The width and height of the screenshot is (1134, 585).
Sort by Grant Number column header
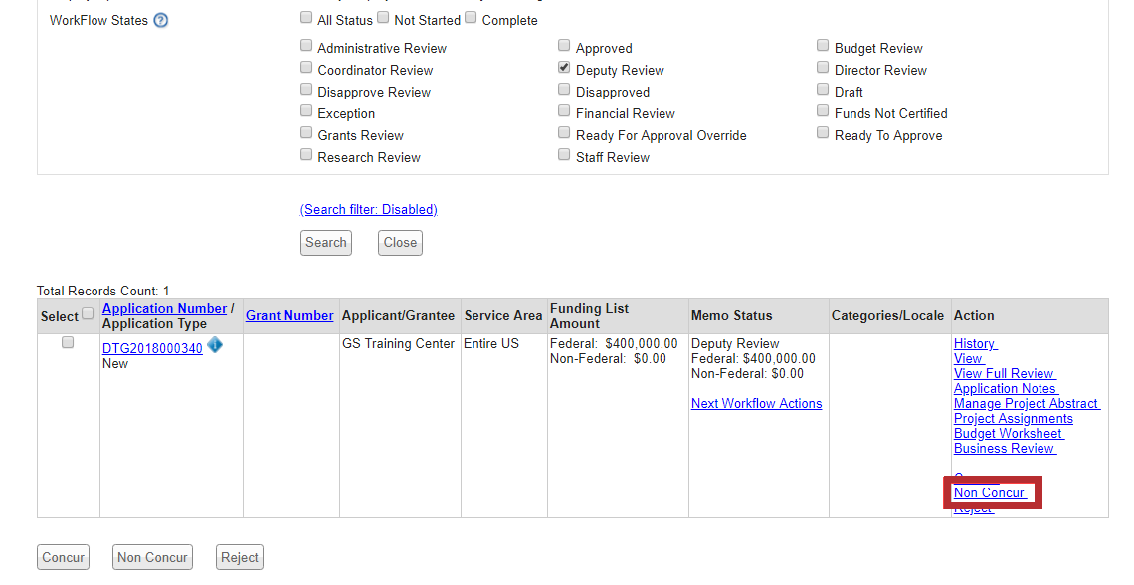pos(289,315)
